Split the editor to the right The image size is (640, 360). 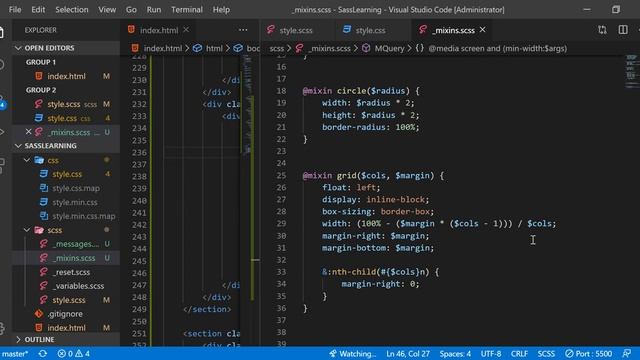(x=623, y=30)
